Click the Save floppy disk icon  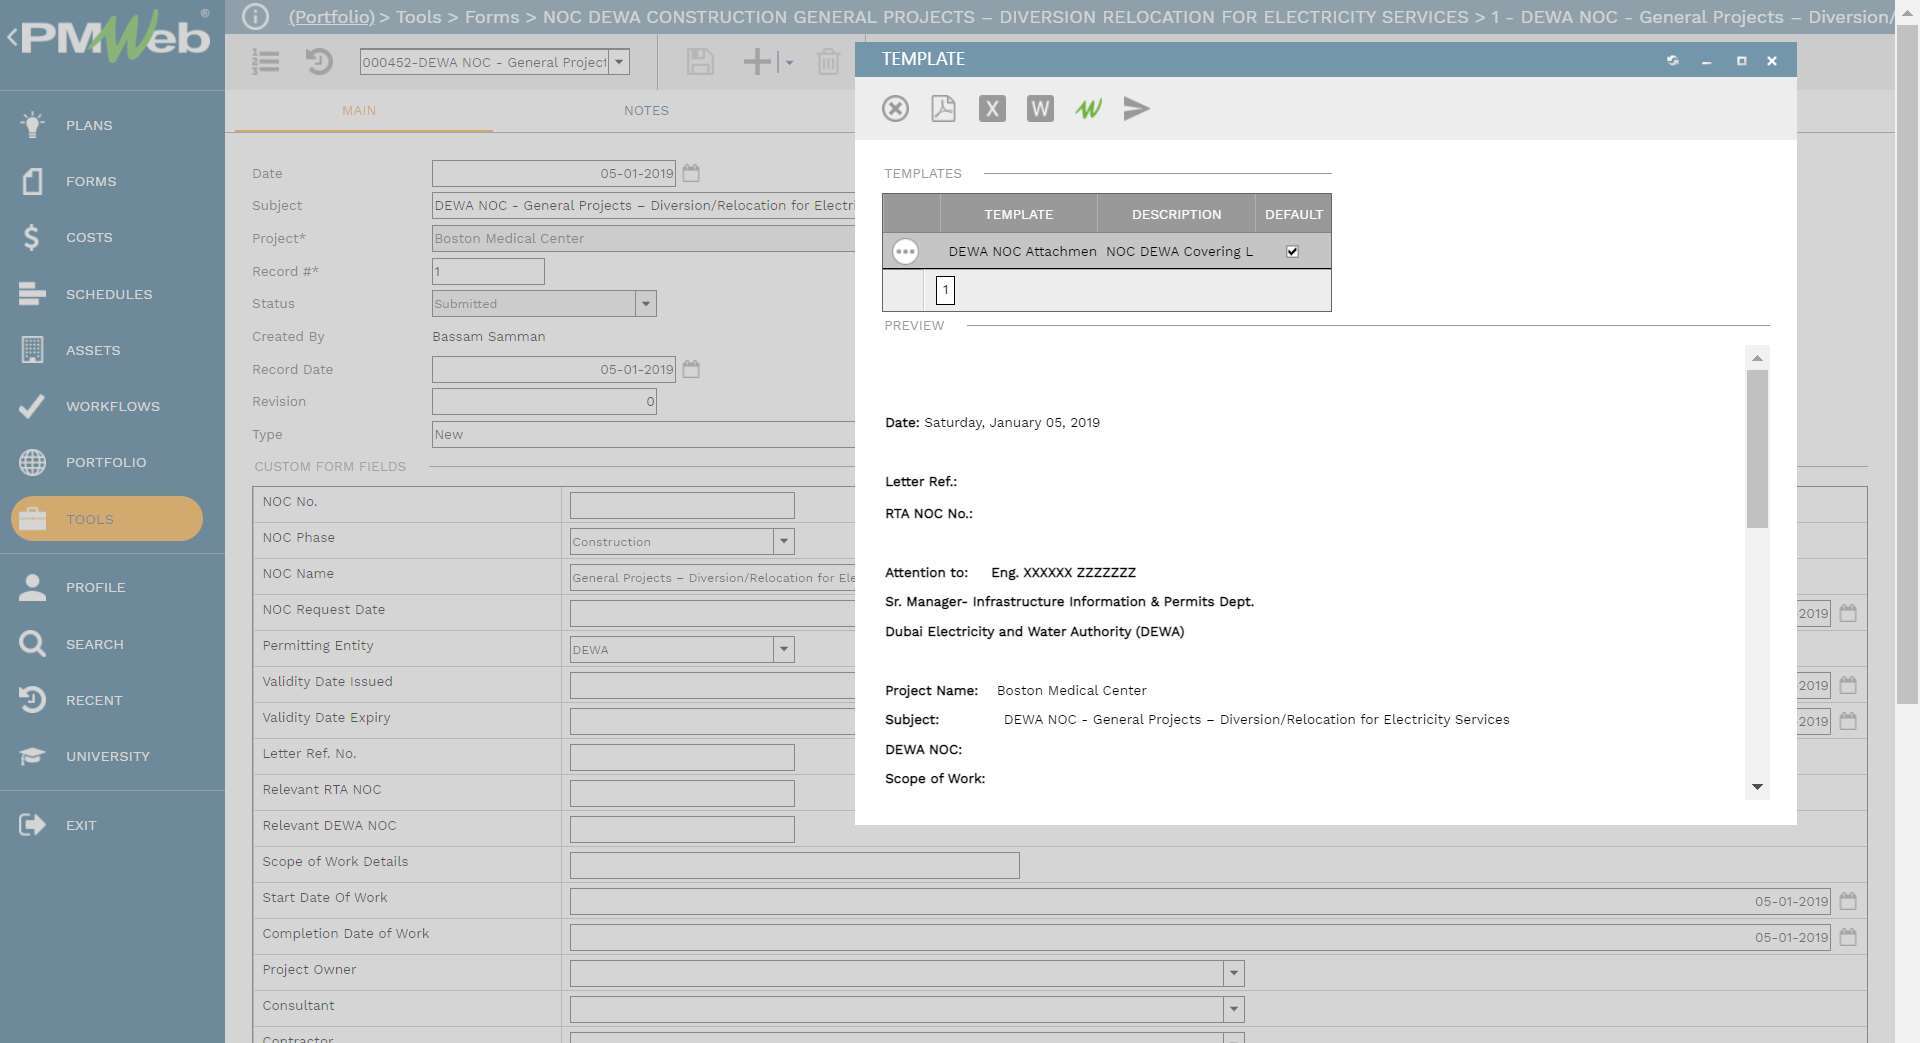700,62
